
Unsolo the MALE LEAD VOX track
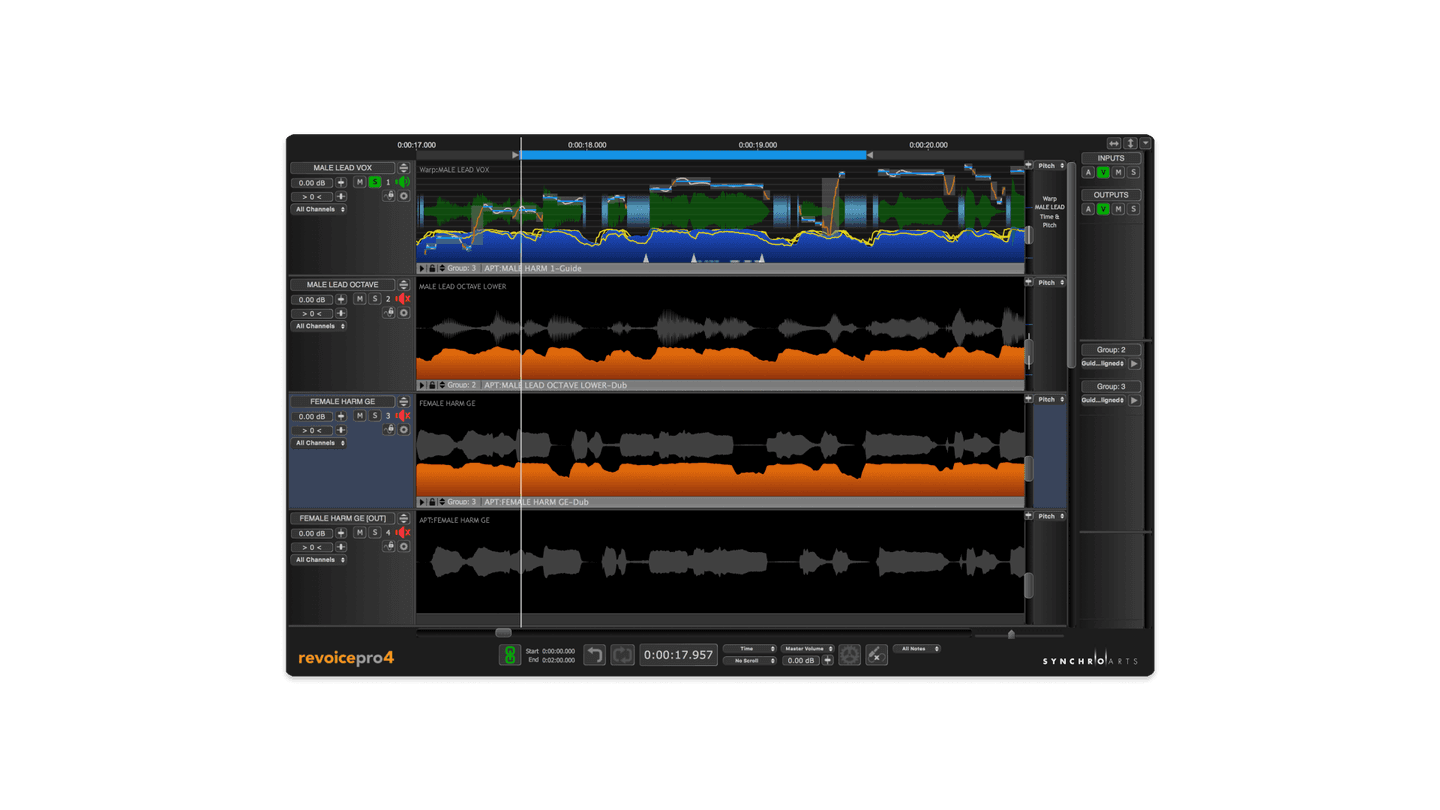375,182
